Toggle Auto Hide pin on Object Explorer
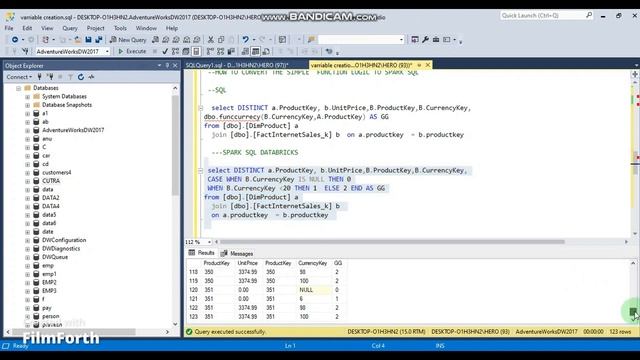640x360 pixels. point(167,65)
